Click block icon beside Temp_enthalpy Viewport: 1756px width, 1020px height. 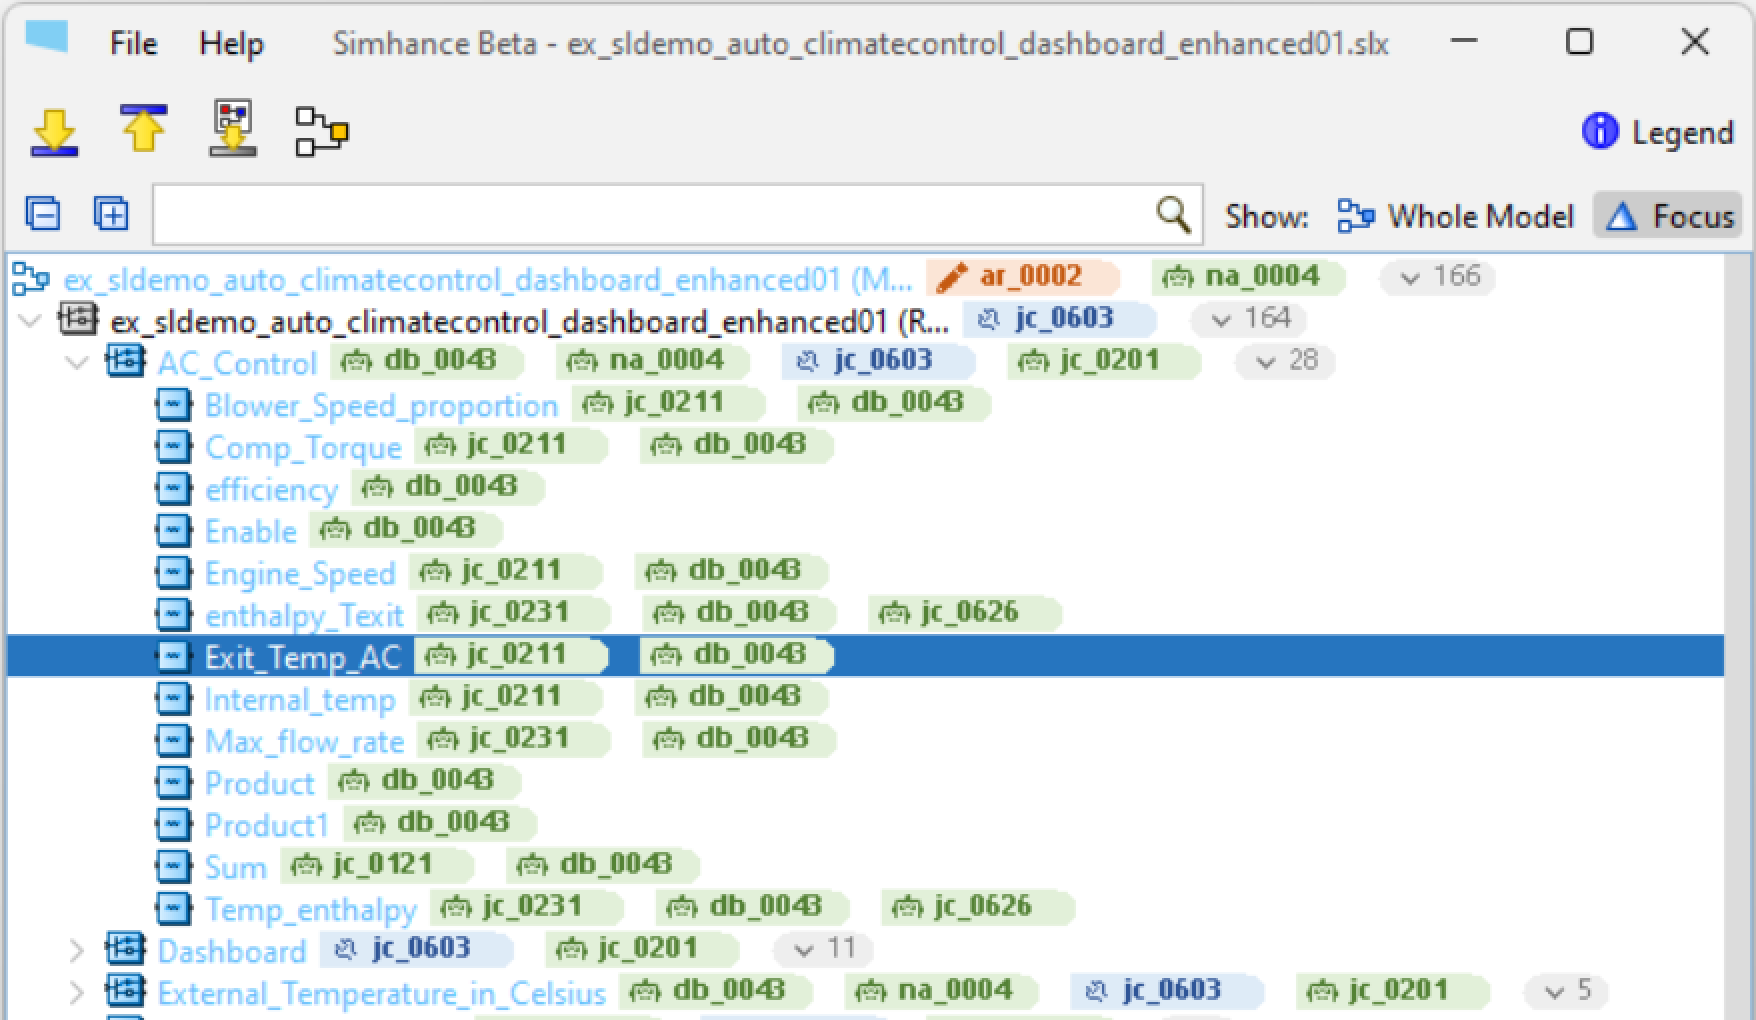click(174, 909)
